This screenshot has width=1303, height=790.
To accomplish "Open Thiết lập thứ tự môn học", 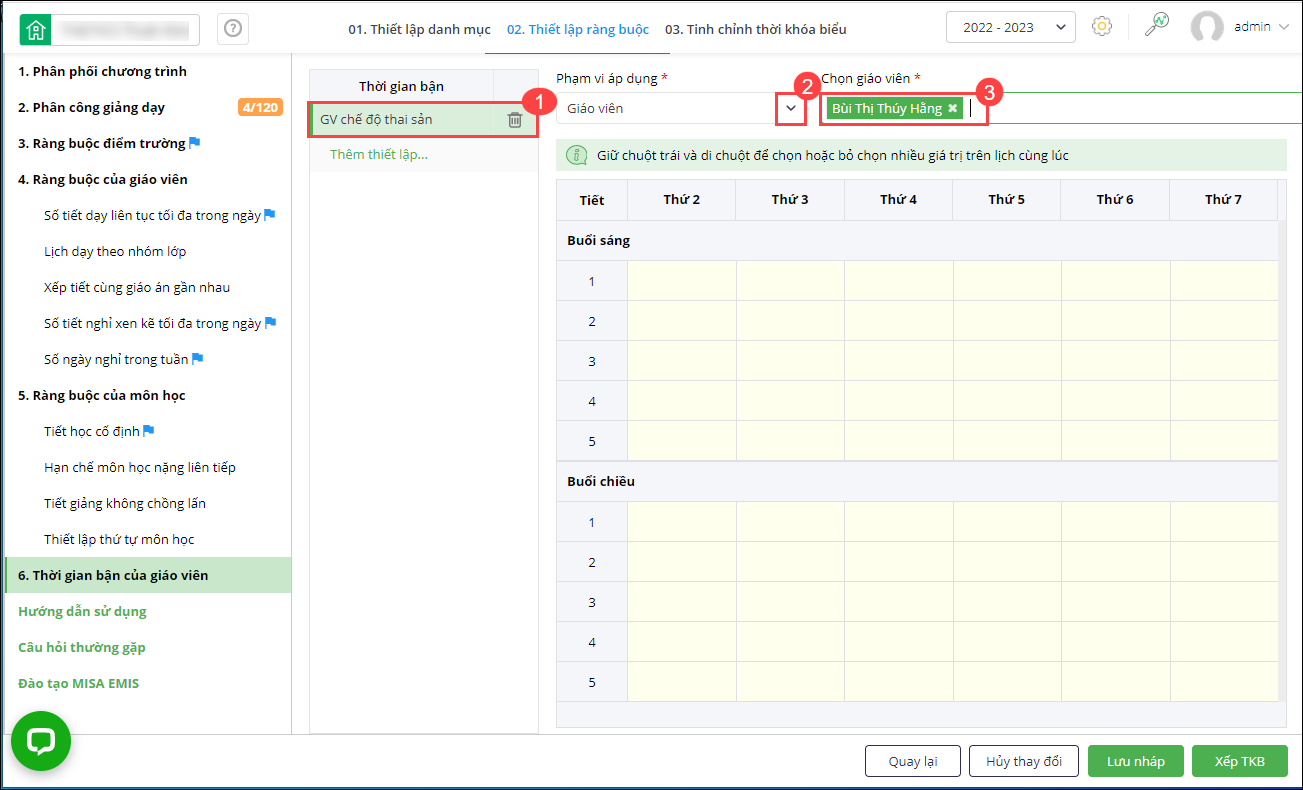I will click(119, 540).
